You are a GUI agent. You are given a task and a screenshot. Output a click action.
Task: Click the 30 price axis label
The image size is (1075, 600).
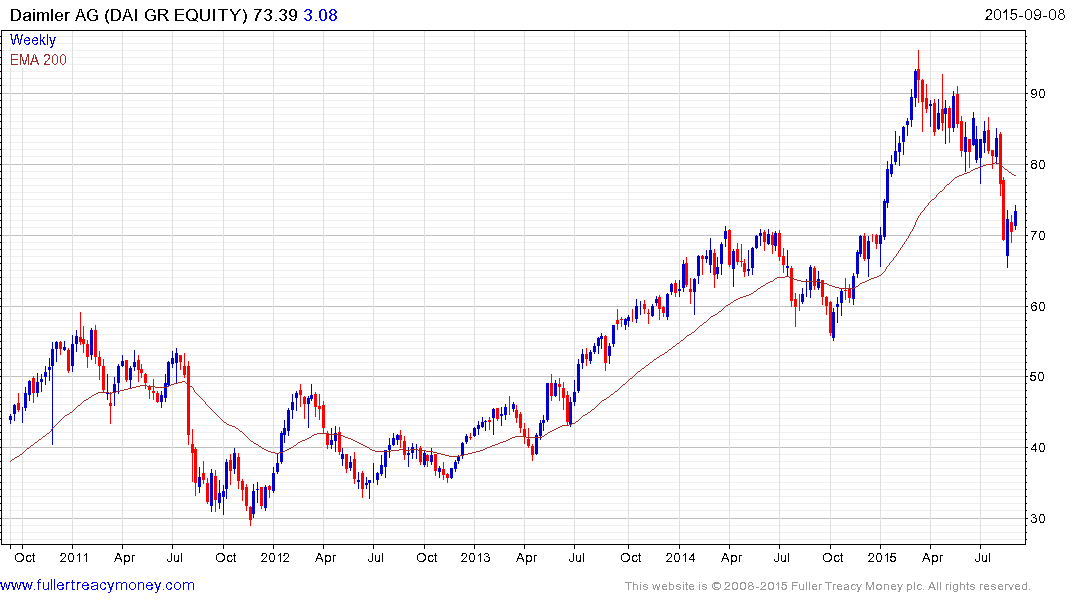click(1038, 519)
